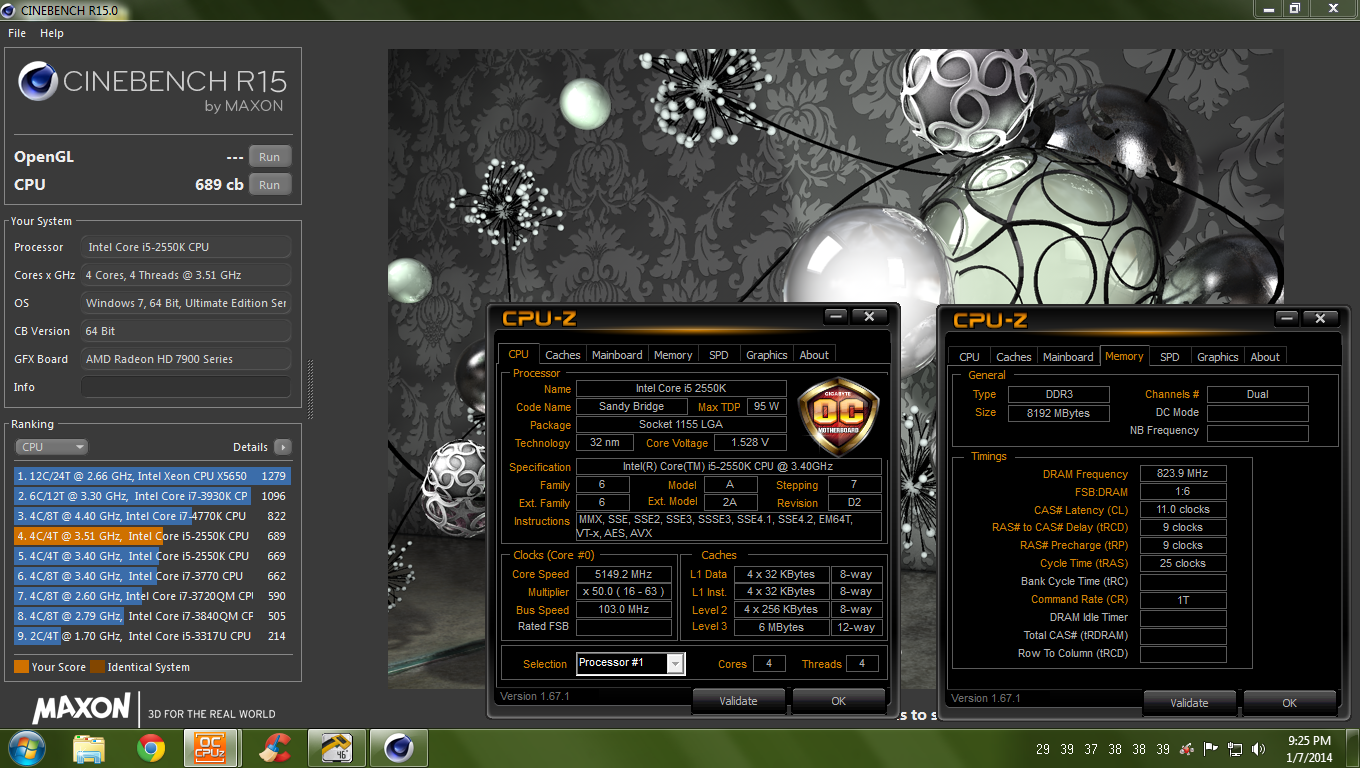Launch Google Chrome from the taskbar
Image resolution: width=1360 pixels, height=768 pixels.
click(151, 748)
